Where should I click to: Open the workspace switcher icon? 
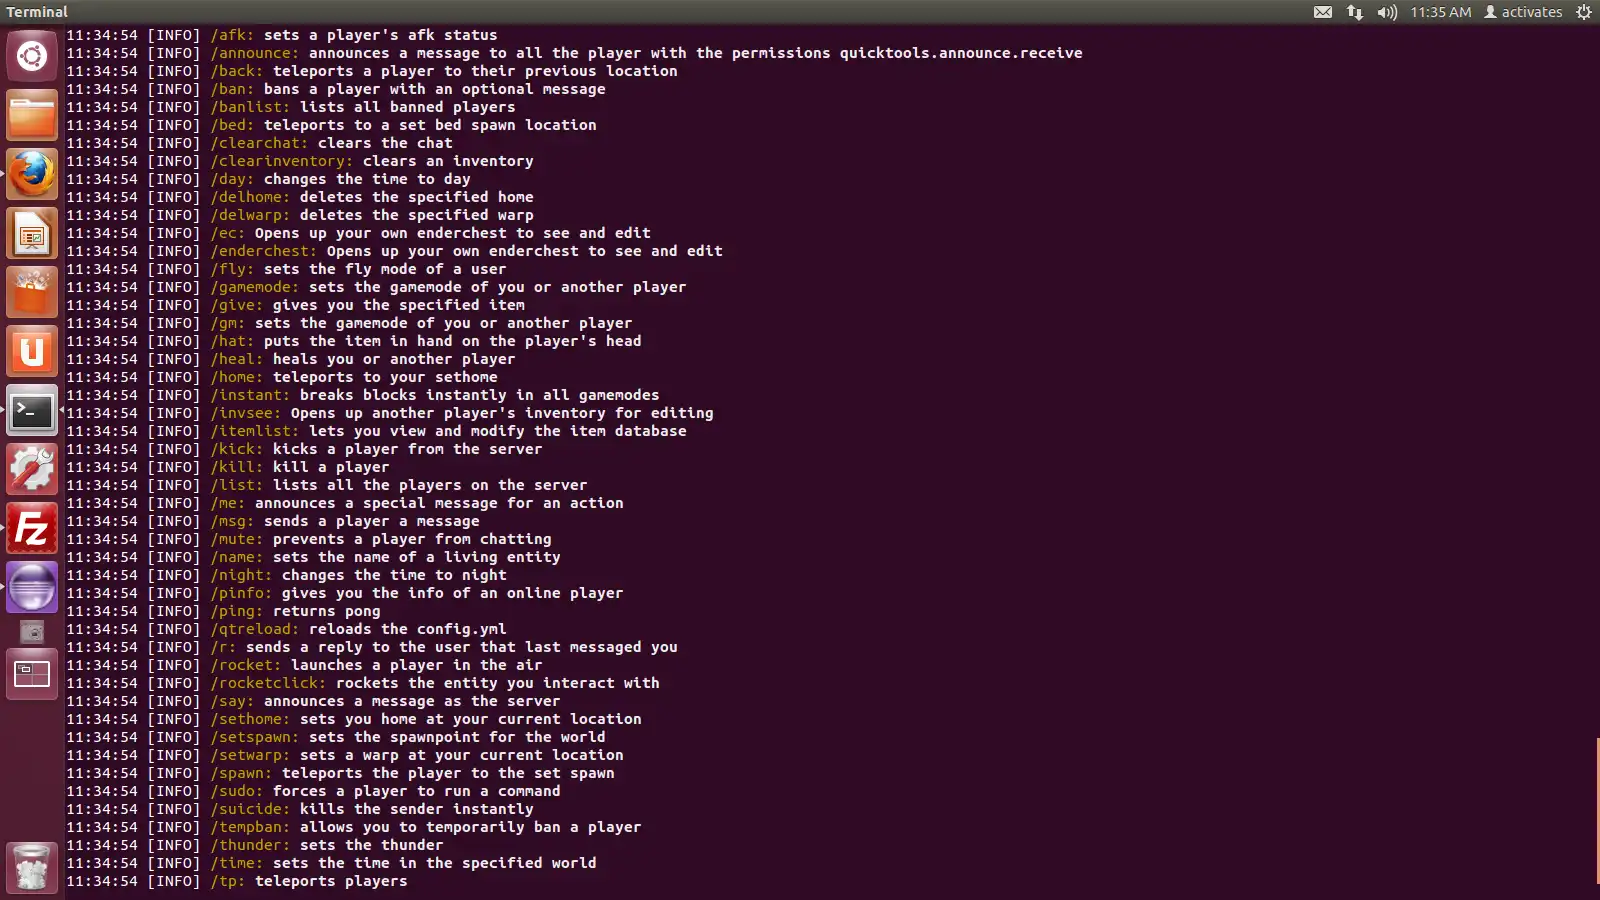[32, 675]
